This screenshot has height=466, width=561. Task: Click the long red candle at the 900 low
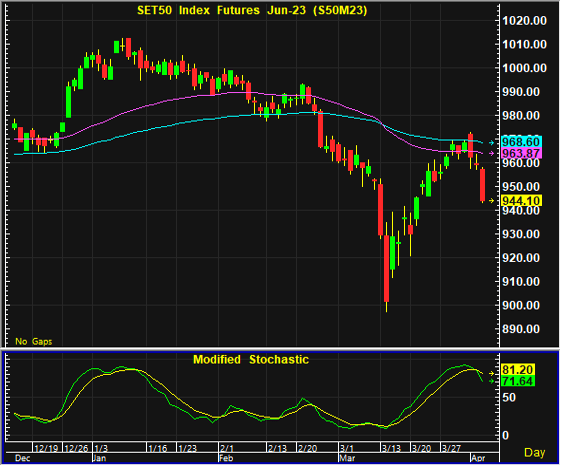[x=386, y=268]
